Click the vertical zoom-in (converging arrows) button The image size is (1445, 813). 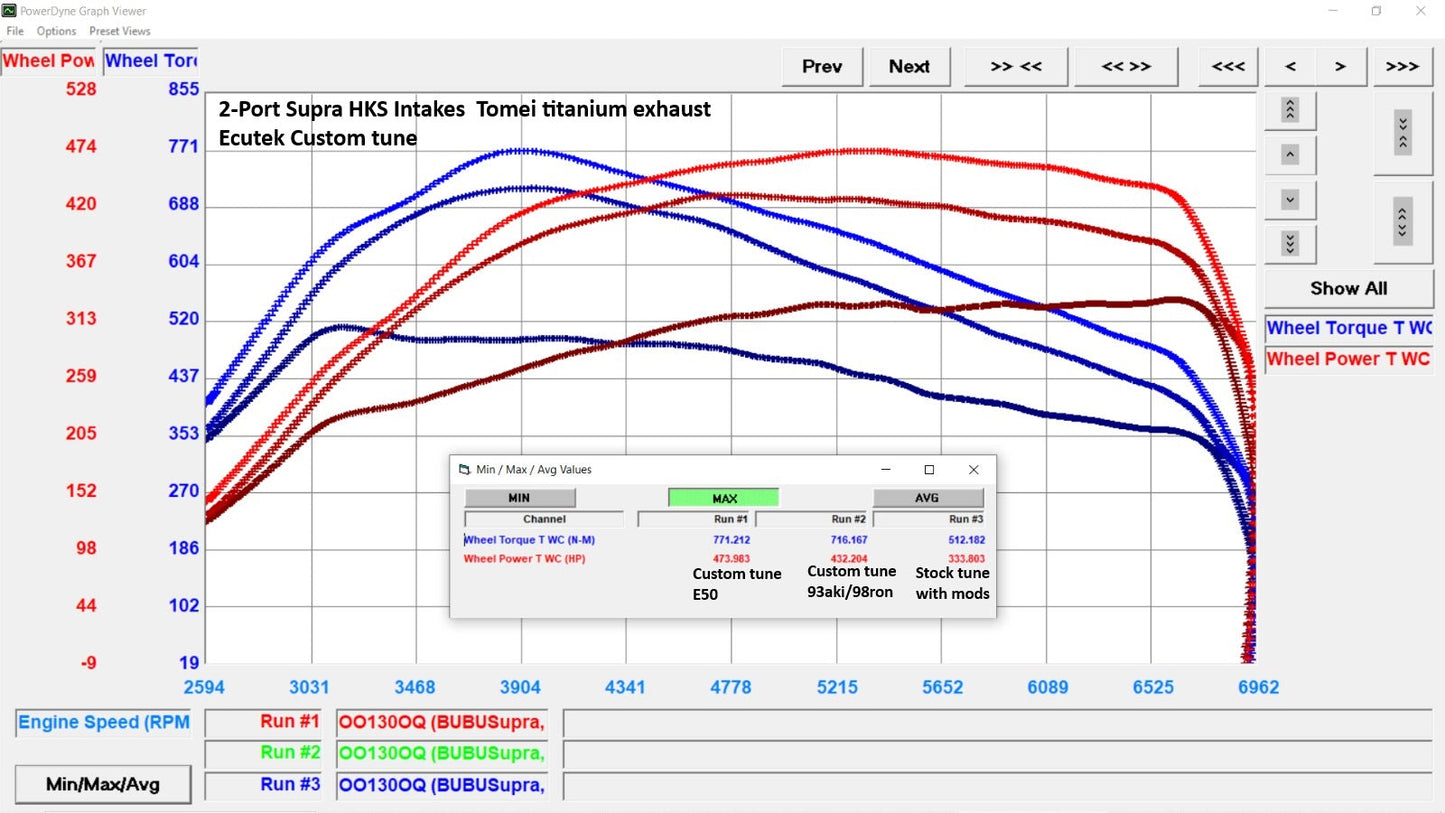[1402, 131]
